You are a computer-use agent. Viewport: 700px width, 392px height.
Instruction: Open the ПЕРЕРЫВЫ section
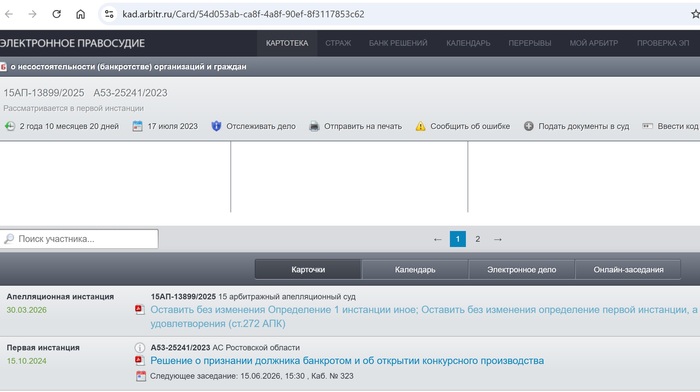click(529, 43)
